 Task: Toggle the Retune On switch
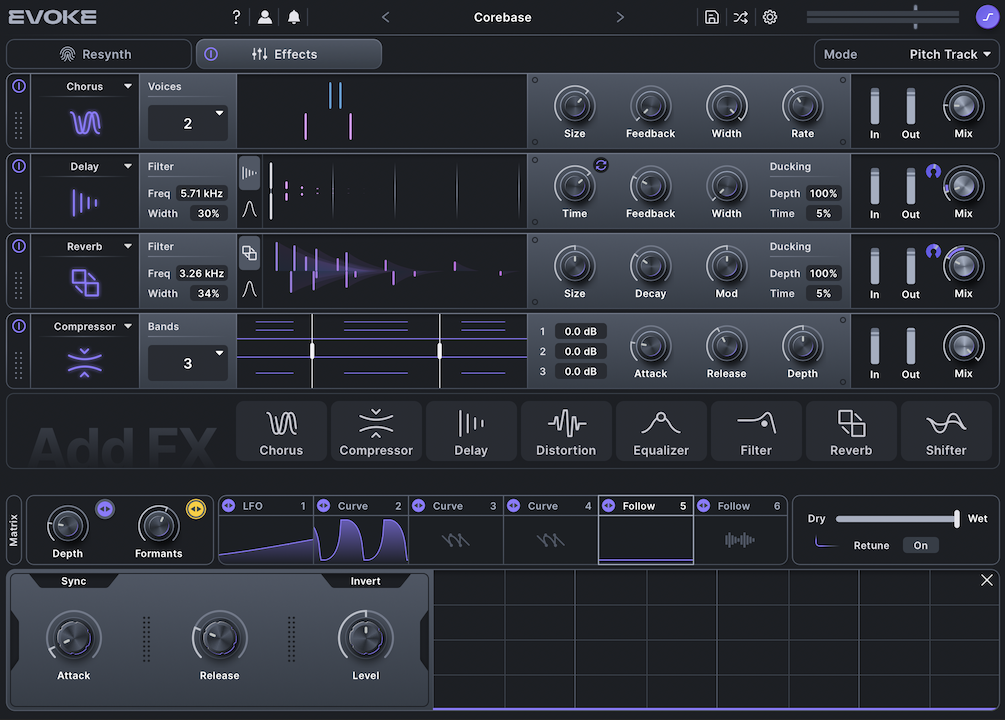[920, 545]
